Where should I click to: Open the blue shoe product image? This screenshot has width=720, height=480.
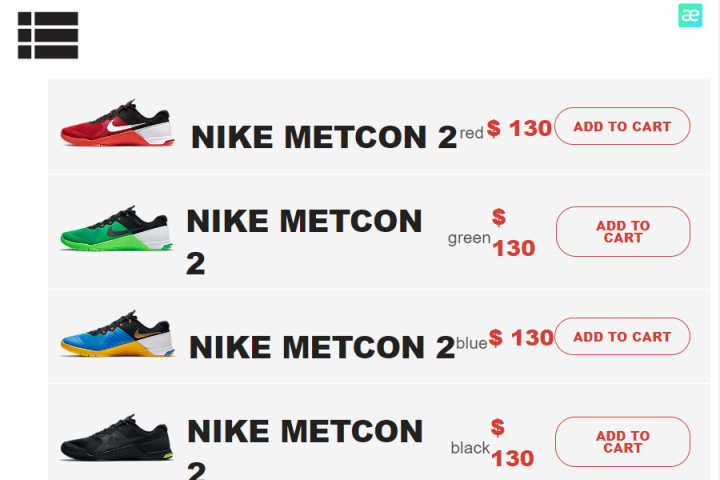118,334
